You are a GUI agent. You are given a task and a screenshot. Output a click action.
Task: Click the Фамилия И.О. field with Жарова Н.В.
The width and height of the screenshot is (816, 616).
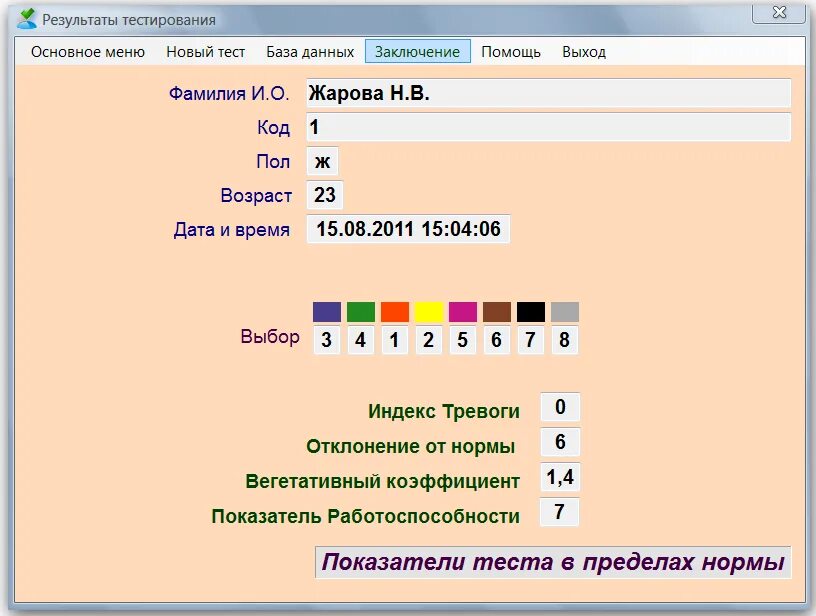(x=549, y=93)
